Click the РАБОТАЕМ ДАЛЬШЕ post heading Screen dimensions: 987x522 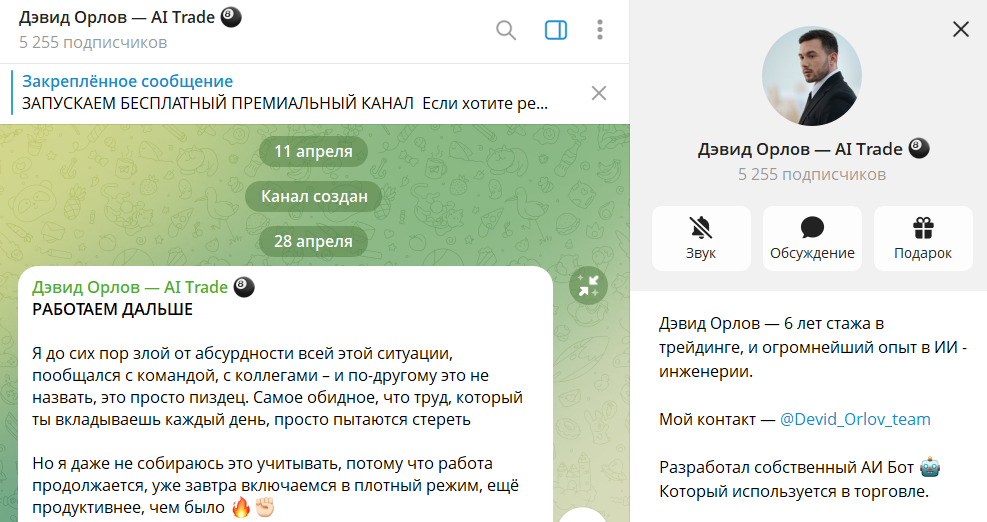coord(113,309)
